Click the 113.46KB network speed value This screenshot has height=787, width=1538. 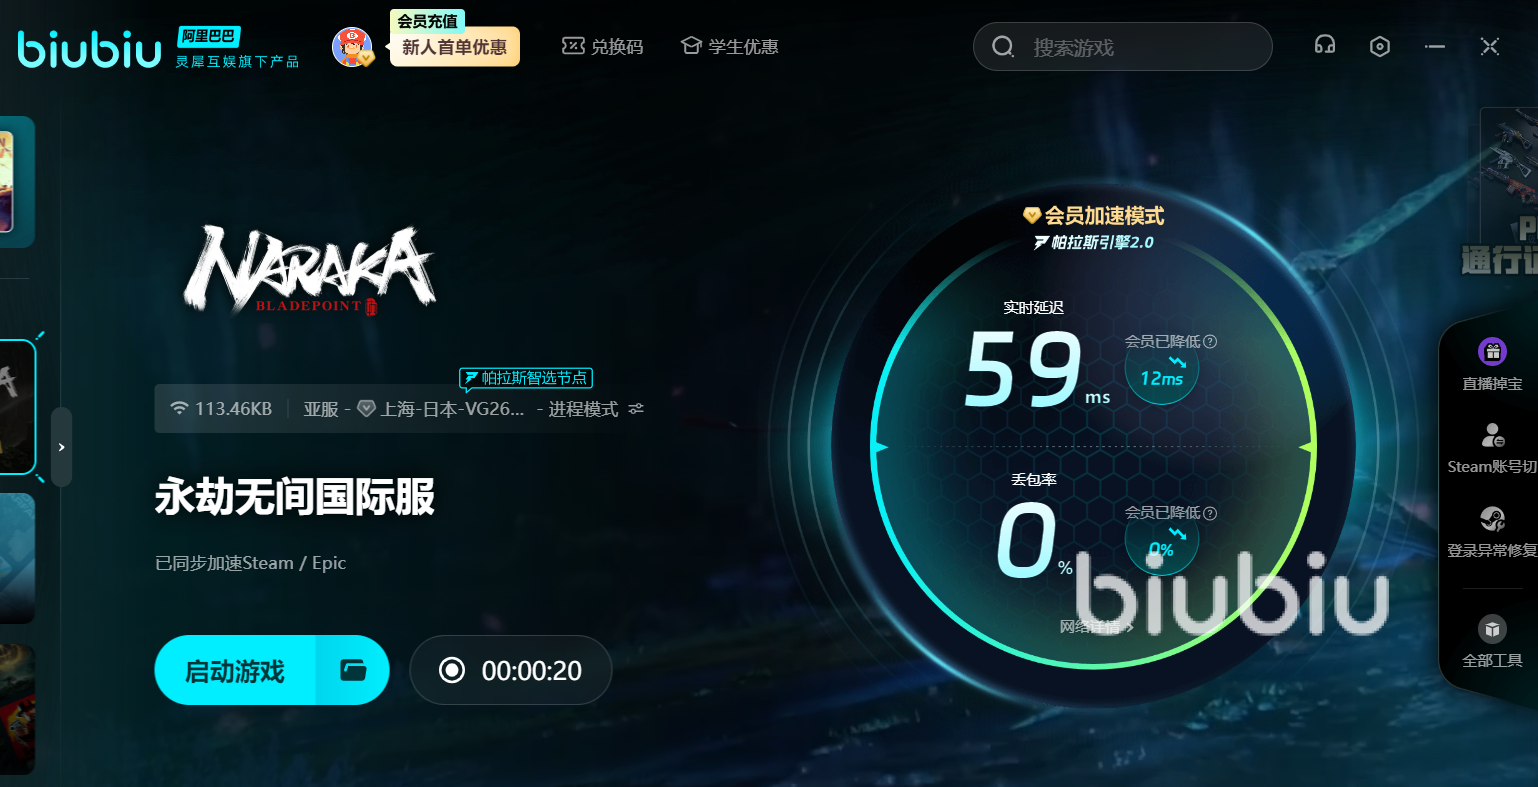(233, 409)
